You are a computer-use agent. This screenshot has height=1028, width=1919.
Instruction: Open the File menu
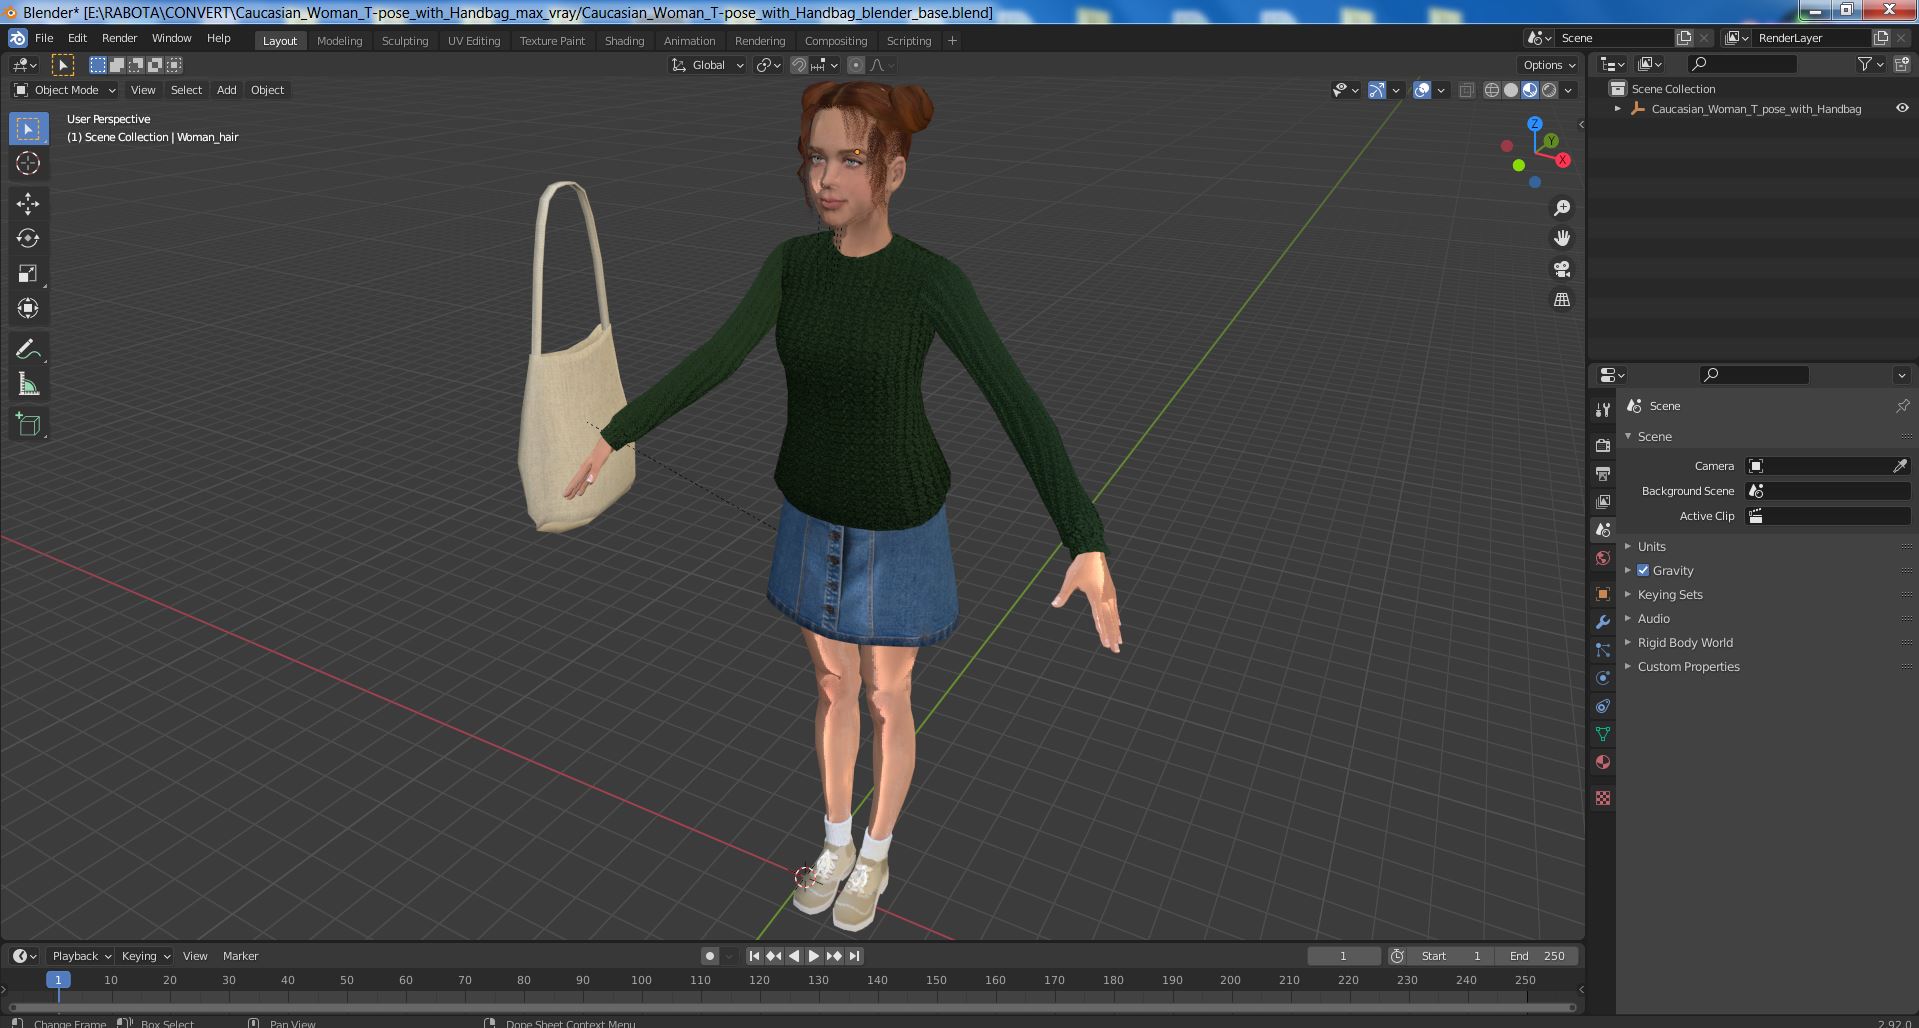pos(44,38)
